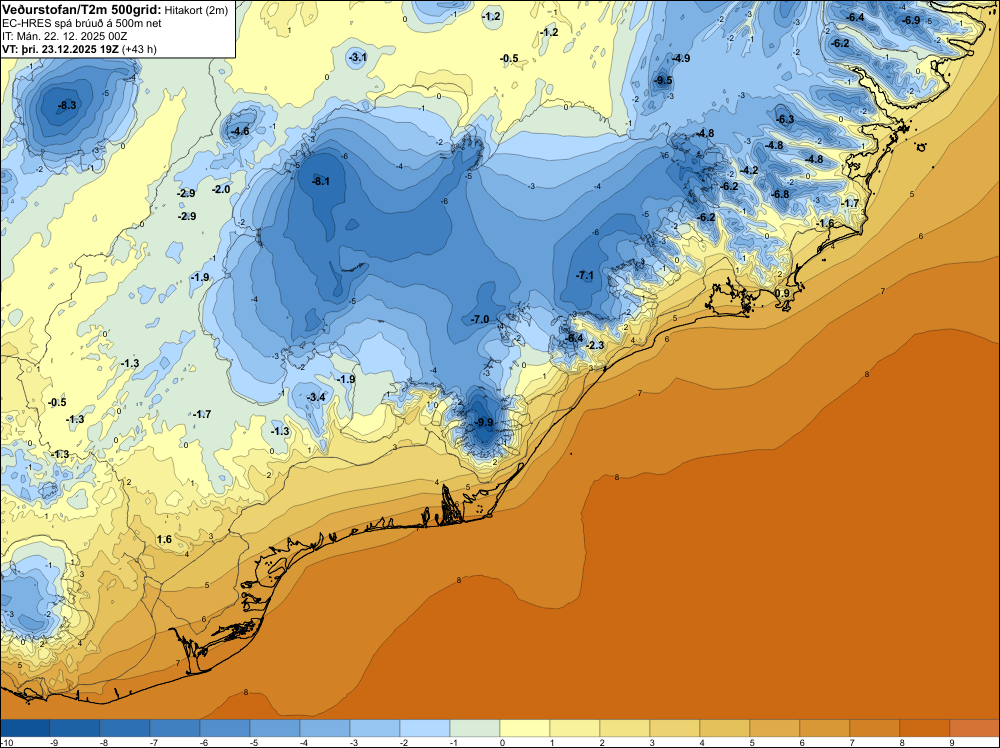The height and width of the screenshot is (748, 1000).
Task: Select the color bar swatch between -7 and -6
Action: coord(175,728)
